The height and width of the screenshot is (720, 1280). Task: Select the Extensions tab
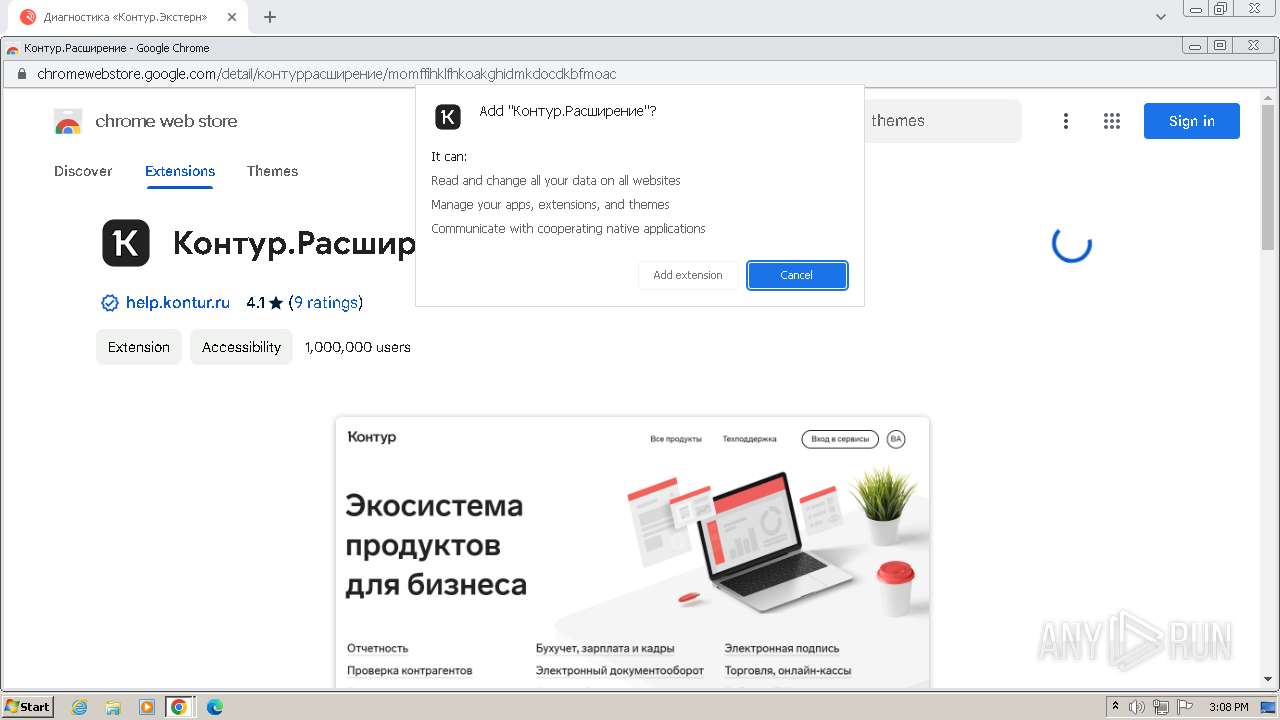(180, 171)
